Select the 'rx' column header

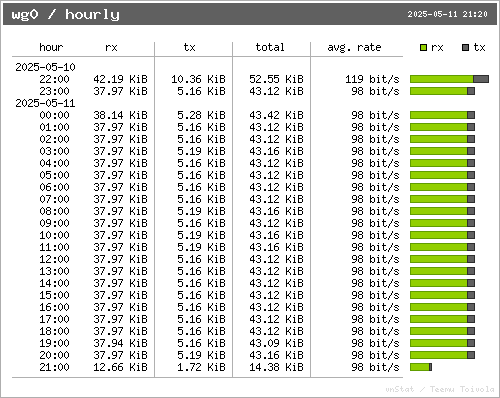111,47
